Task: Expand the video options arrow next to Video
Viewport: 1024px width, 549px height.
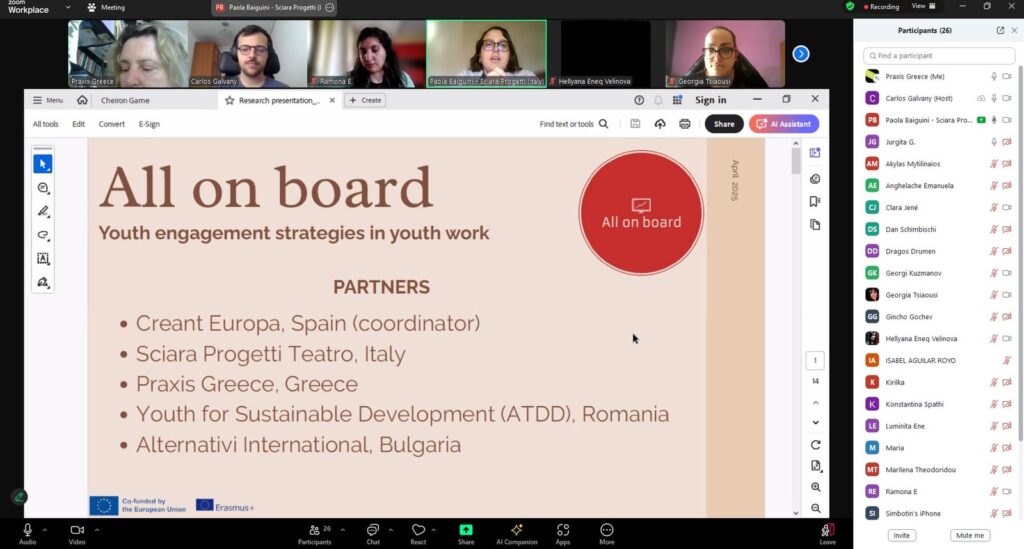Action: pos(97,529)
